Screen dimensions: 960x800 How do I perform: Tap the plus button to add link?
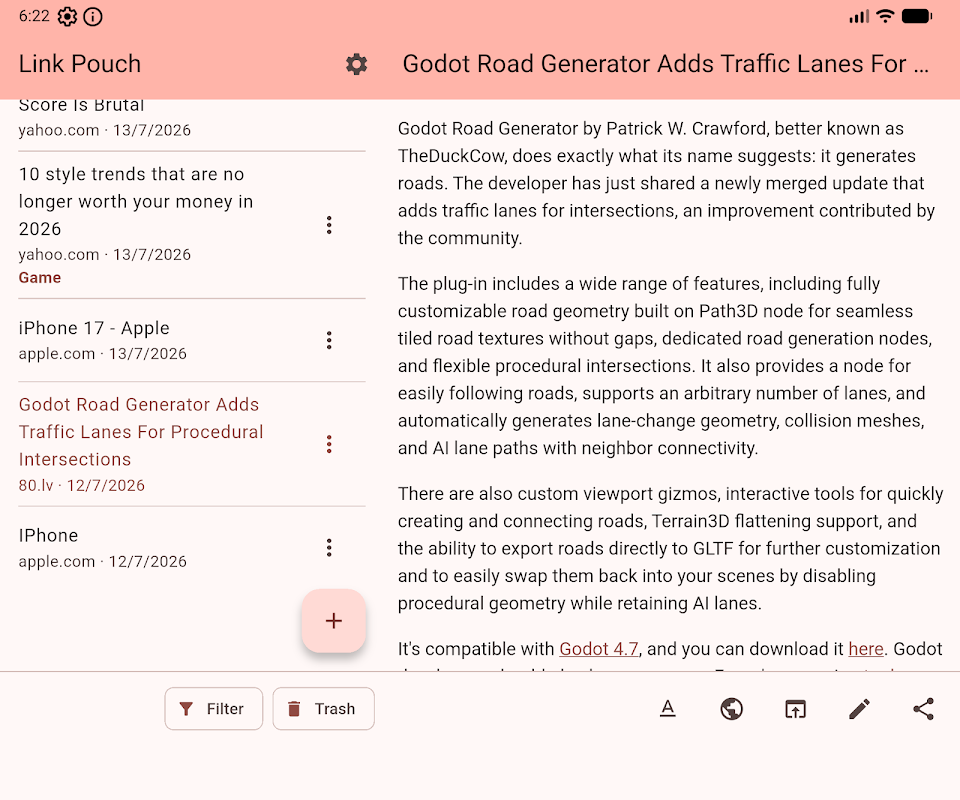click(x=334, y=621)
